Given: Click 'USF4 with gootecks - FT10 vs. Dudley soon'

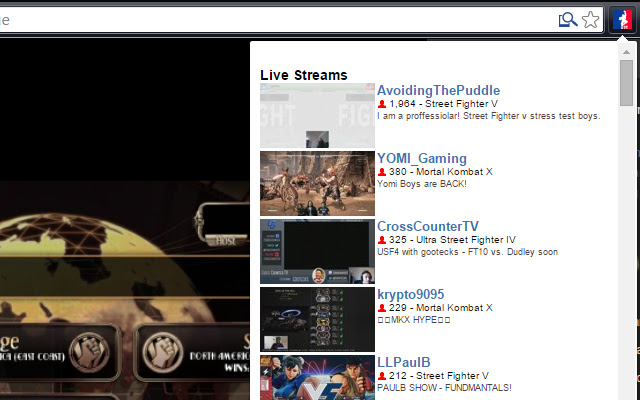Looking at the screenshot, I should (467, 252).
